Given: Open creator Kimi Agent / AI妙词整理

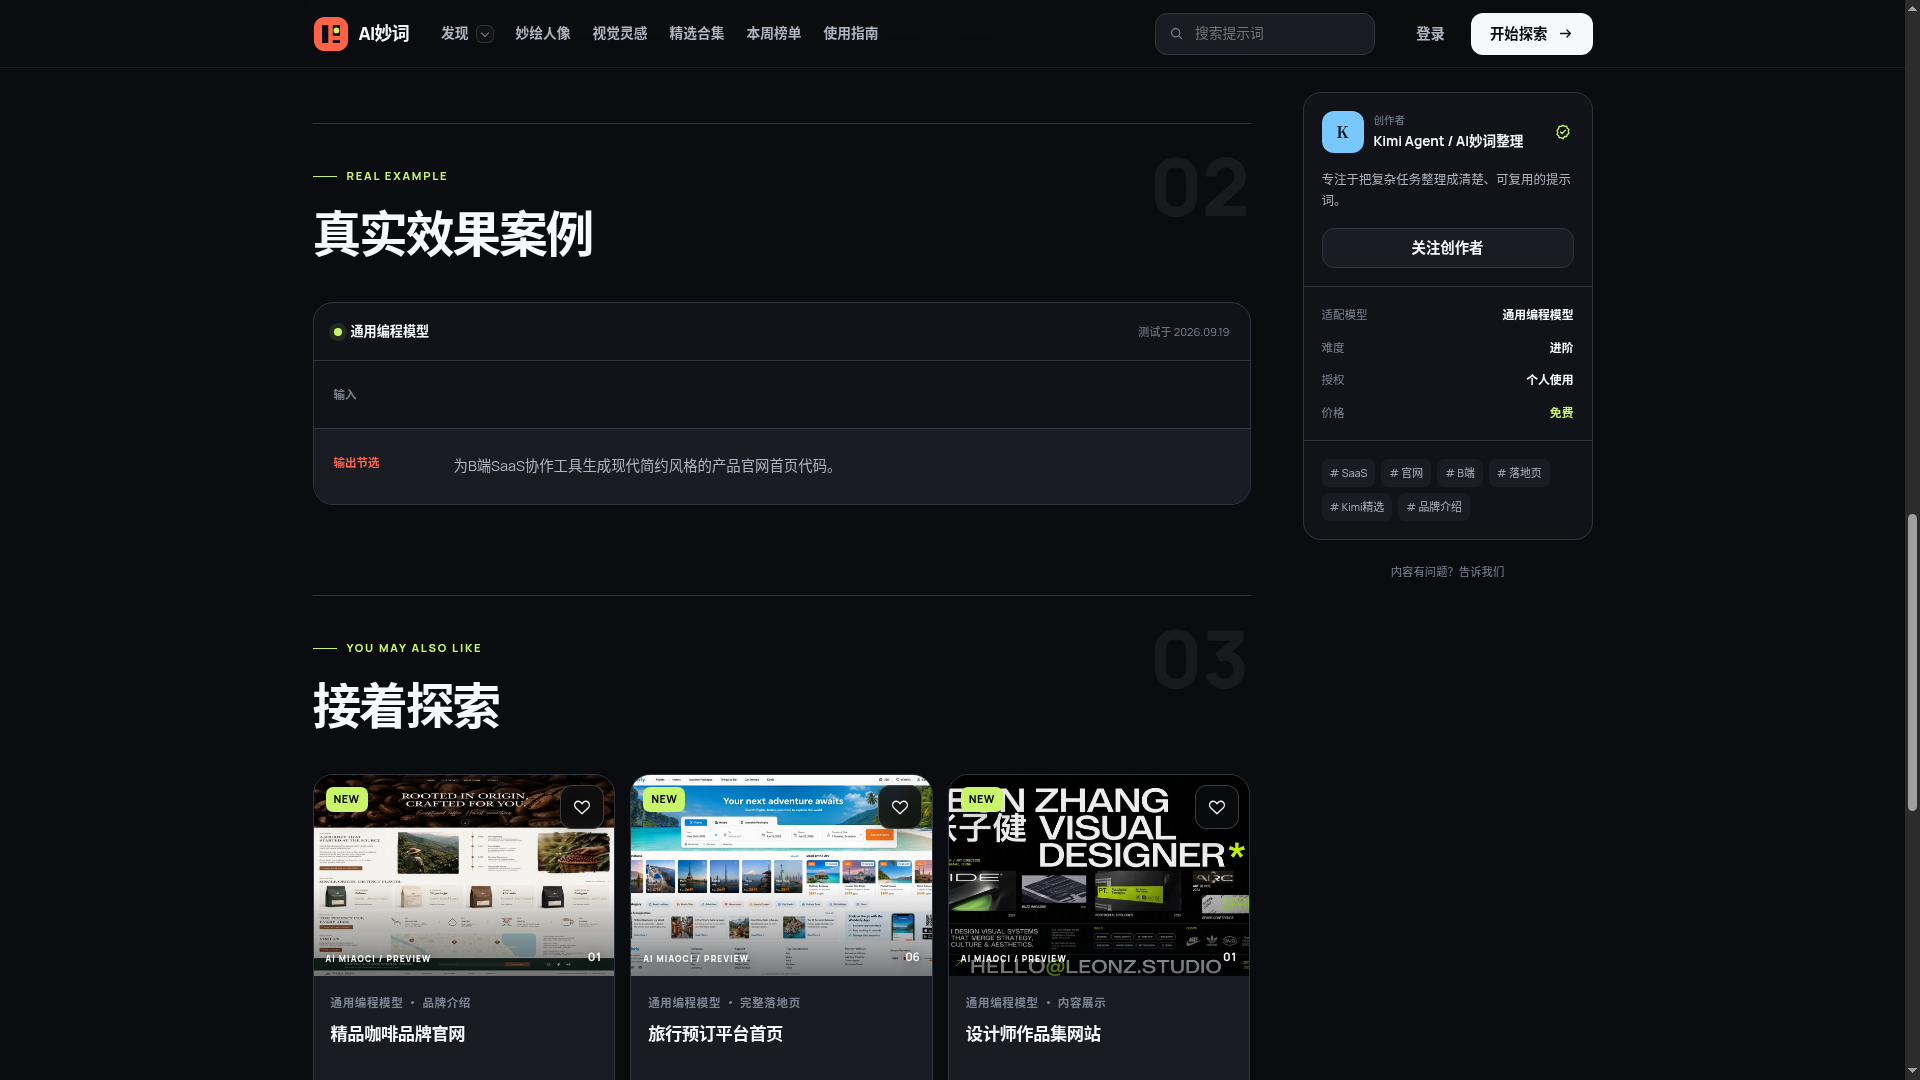Looking at the screenshot, I should click(1448, 142).
